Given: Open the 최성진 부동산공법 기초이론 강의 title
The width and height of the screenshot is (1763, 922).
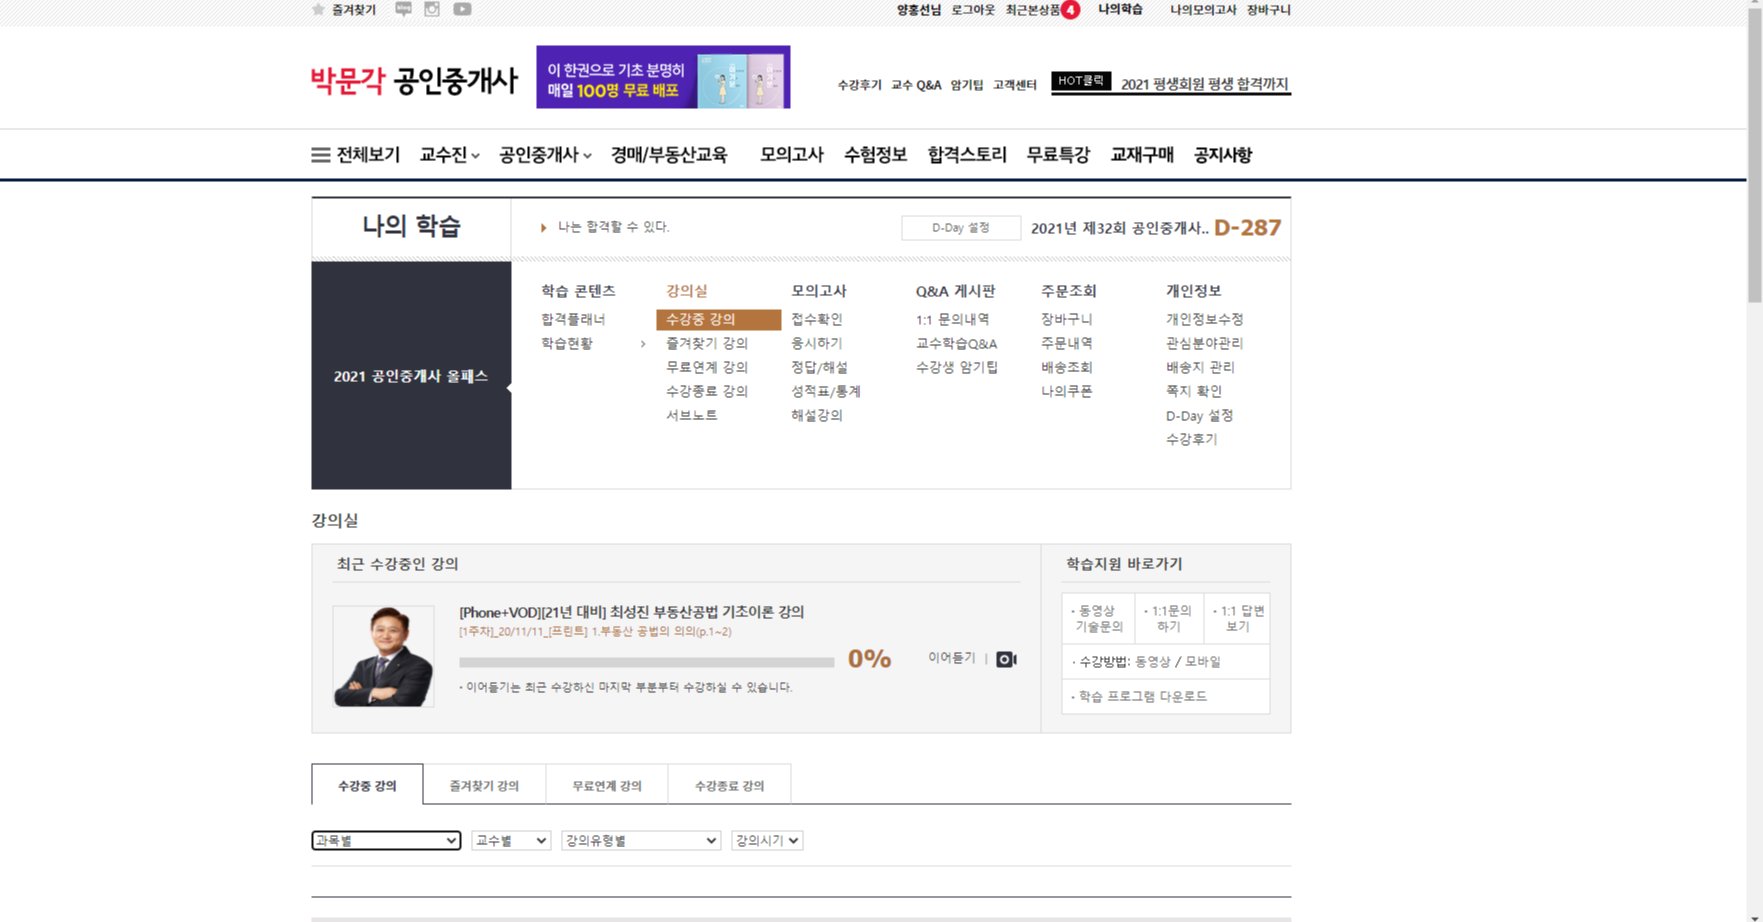Looking at the screenshot, I should point(631,612).
